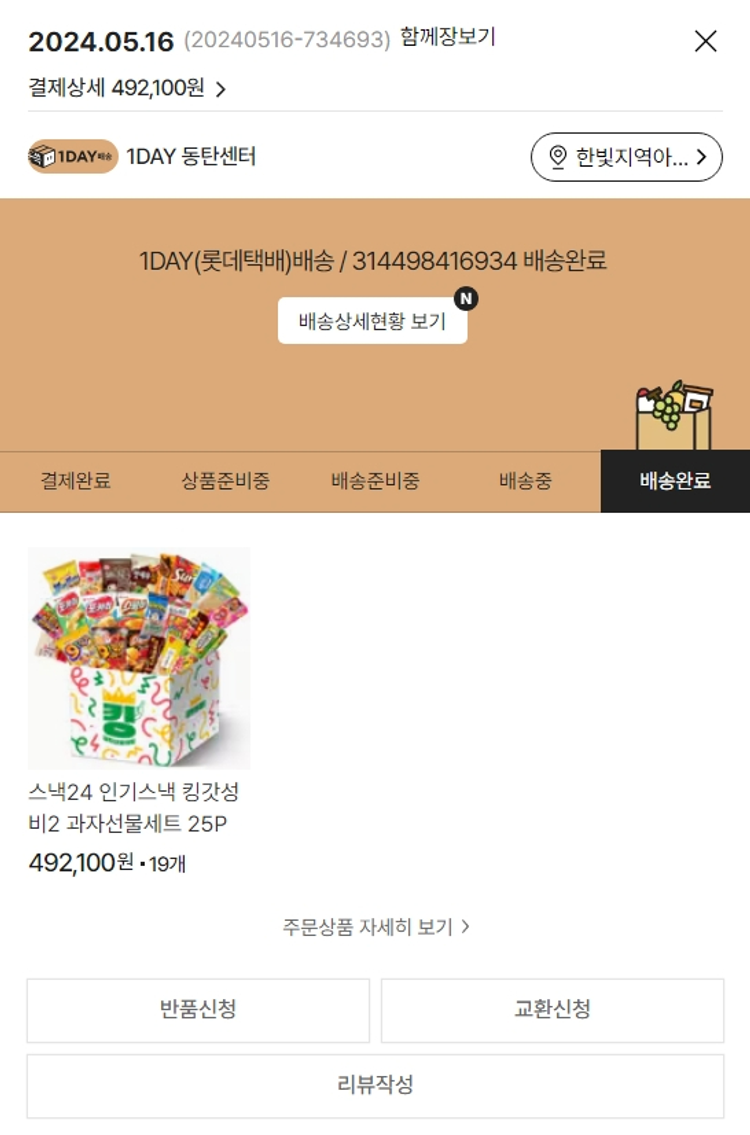This screenshot has height=1135, width=750.
Task: Open the 한빛지역아... address selector
Action: pyautogui.click(x=626, y=156)
